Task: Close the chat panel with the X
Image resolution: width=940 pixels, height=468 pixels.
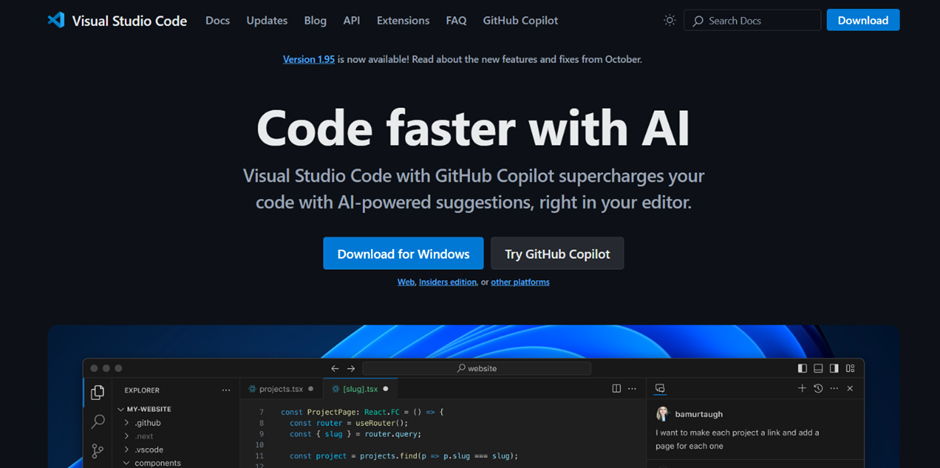Action: [x=849, y=388]
